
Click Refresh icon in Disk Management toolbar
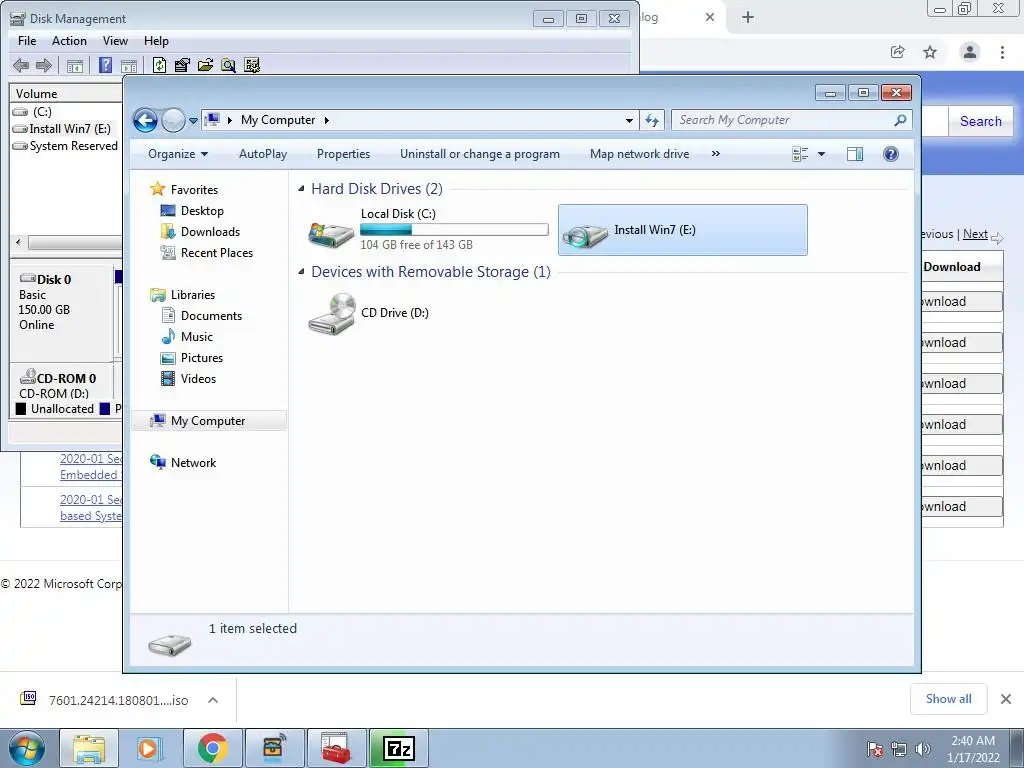[159, 65]
